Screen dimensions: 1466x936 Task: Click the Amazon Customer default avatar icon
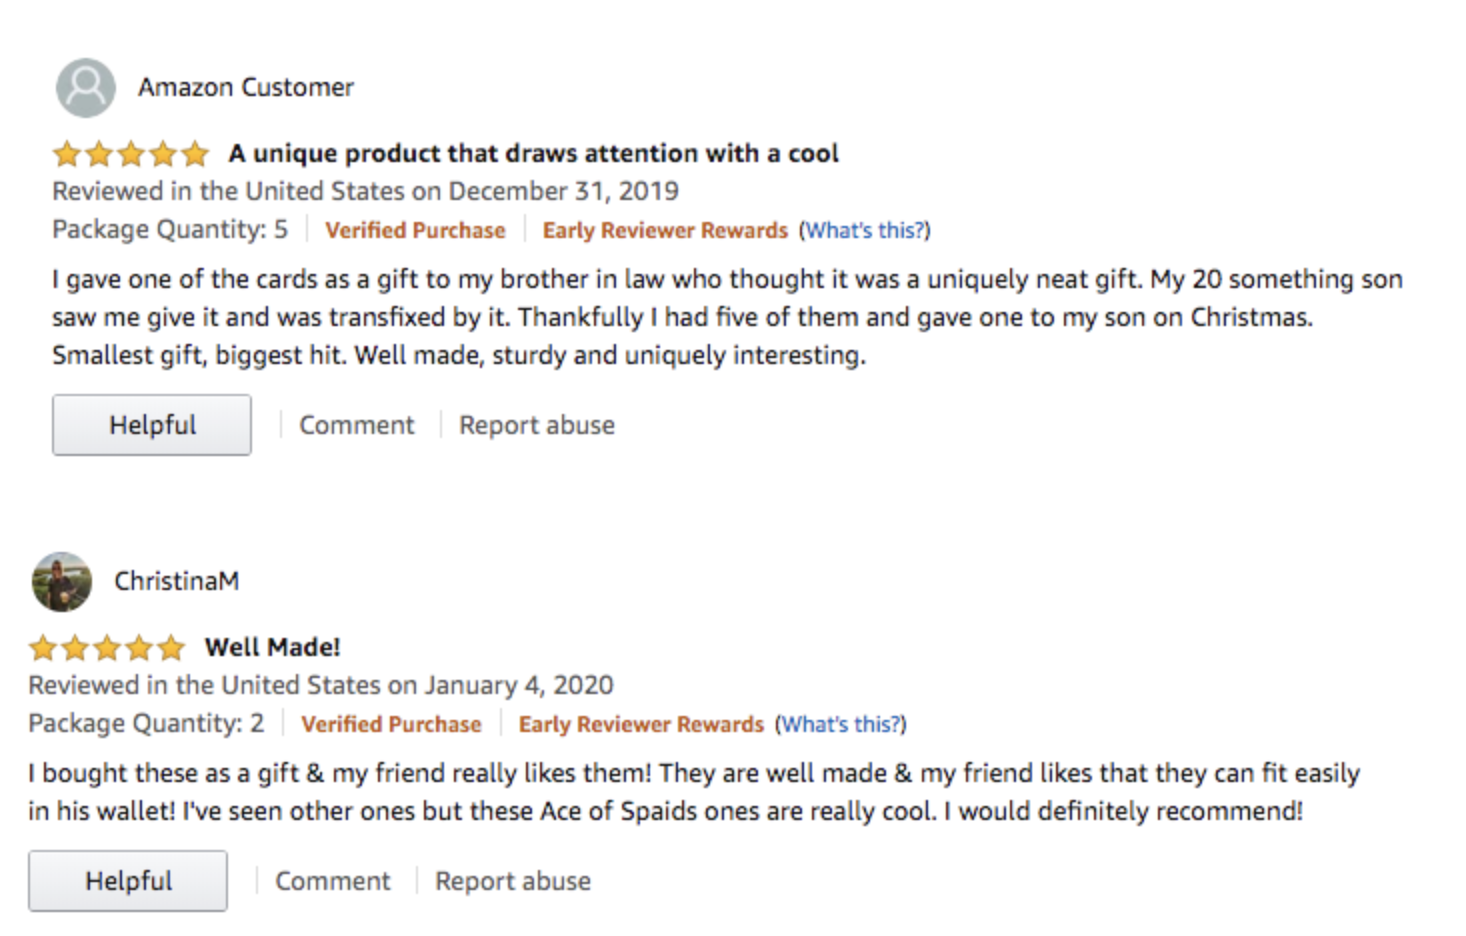point(85,88)
